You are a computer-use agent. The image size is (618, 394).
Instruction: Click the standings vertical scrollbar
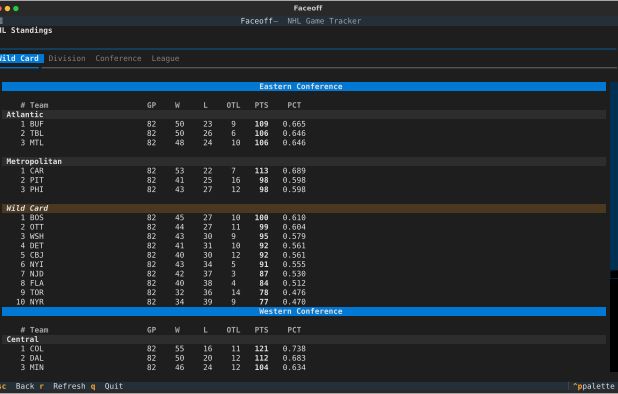(614, 227)
